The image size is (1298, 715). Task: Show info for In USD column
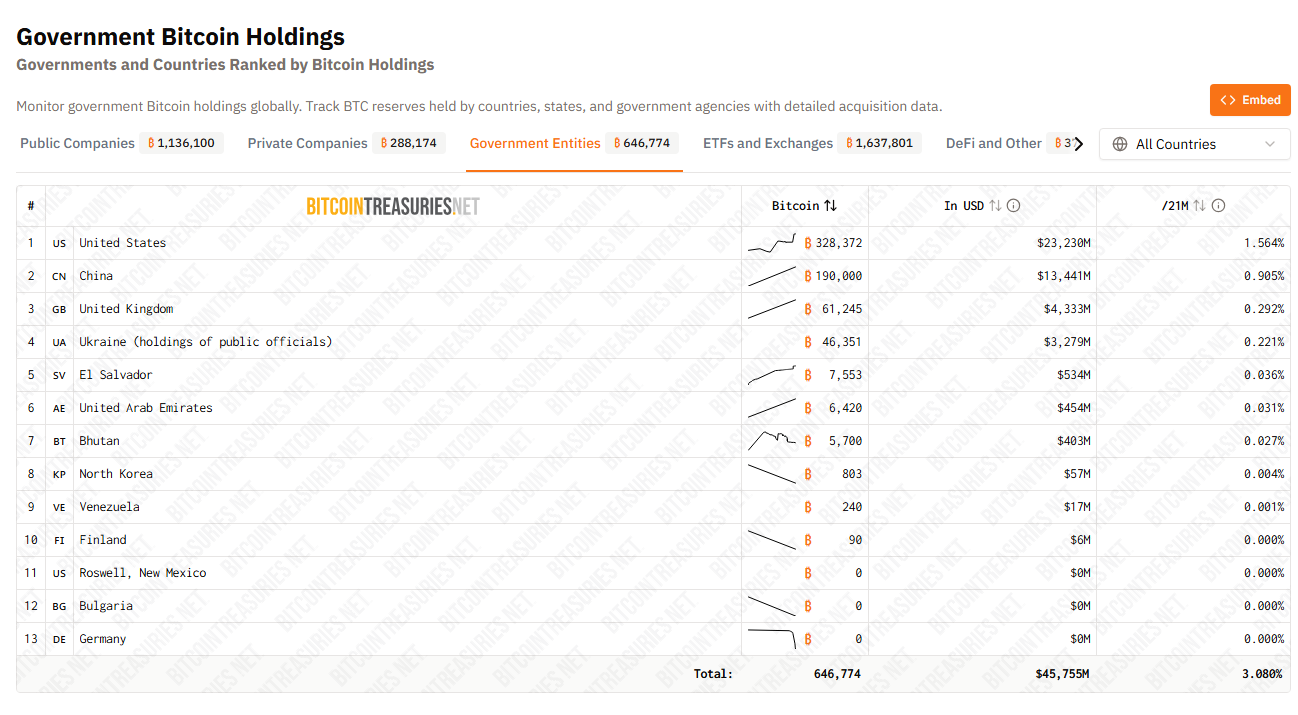(1013, 206)
